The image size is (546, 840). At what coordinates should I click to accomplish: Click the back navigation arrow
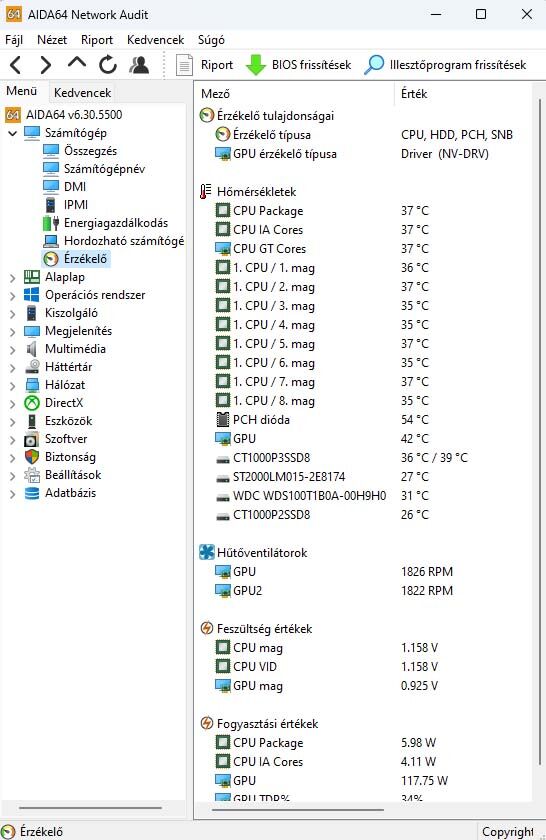16,65
